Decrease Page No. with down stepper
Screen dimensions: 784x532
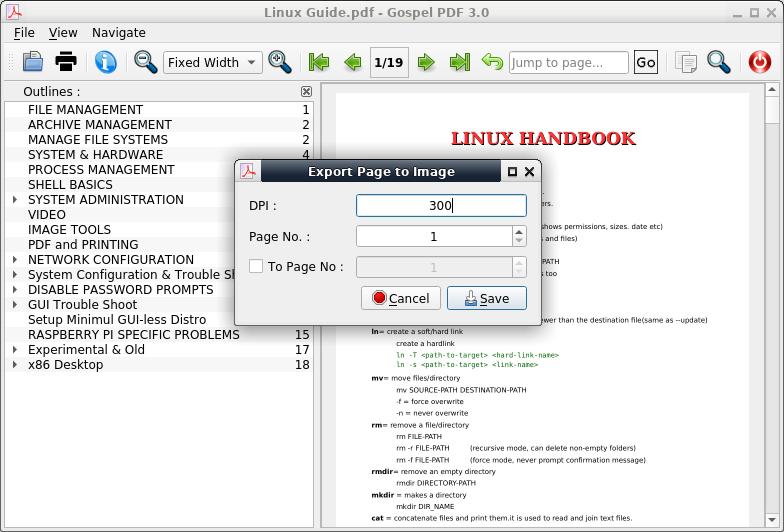(x=519, y=241)
